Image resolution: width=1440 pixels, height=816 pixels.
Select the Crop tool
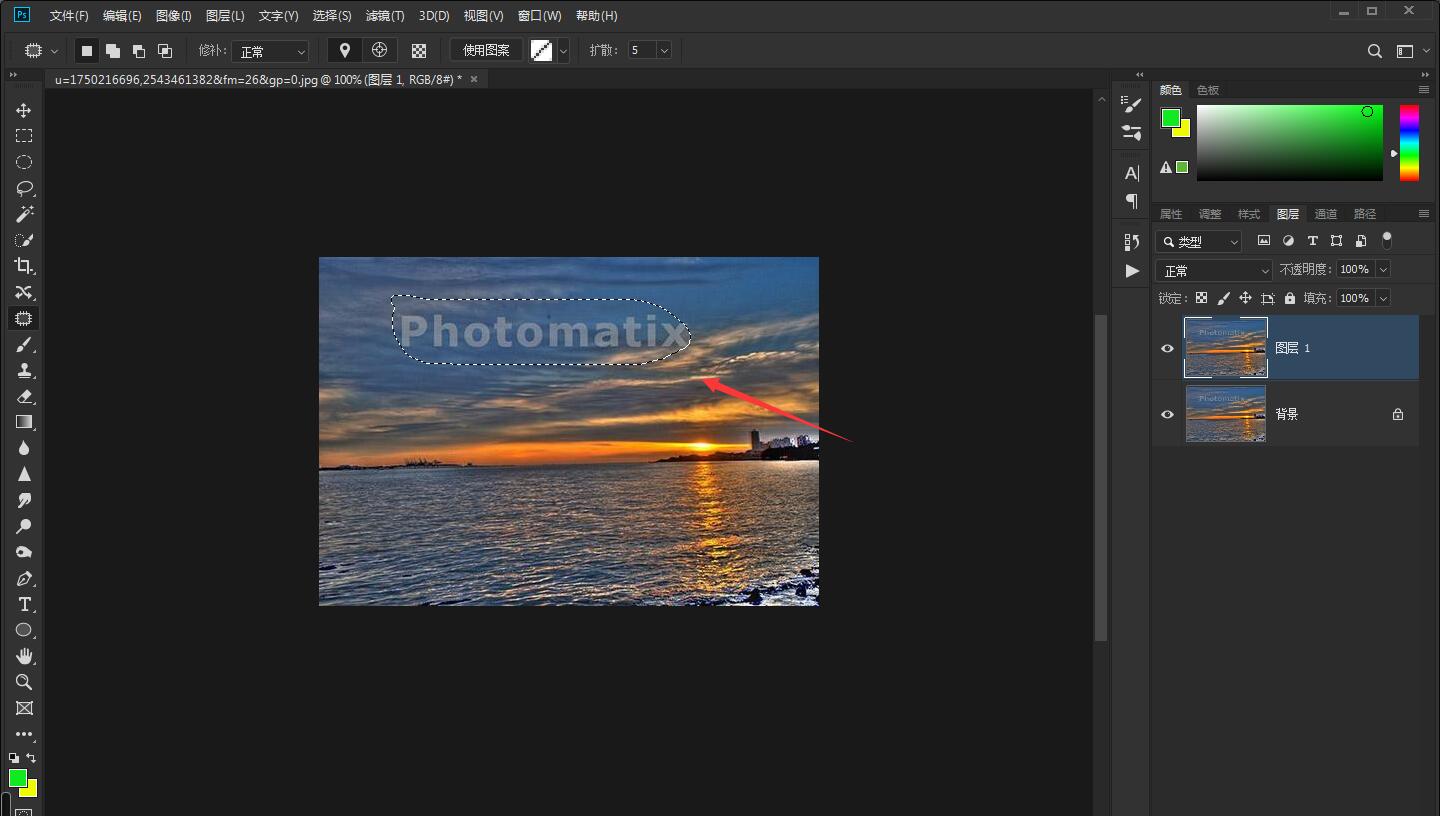[24, 266]
